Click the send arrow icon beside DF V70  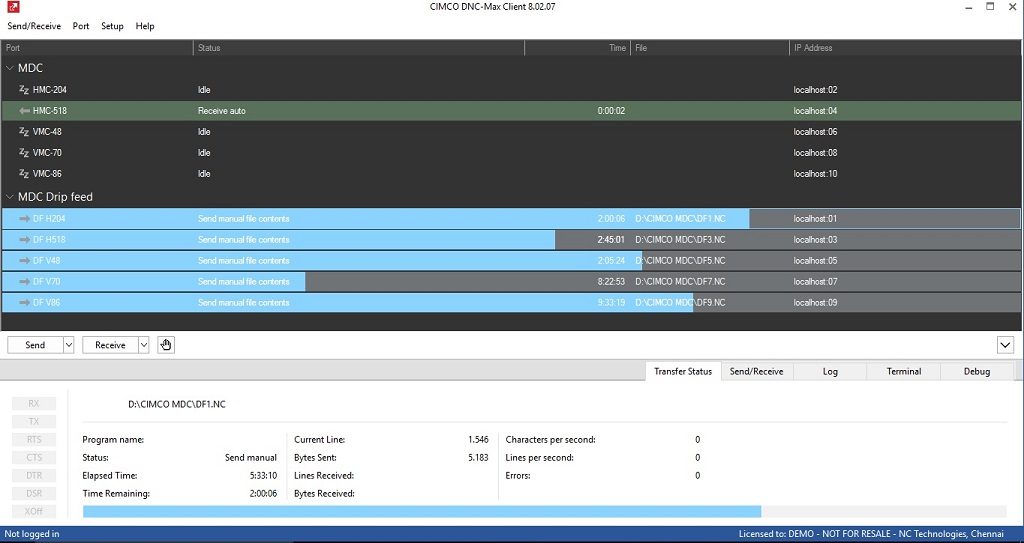click(x=25, y=282)
